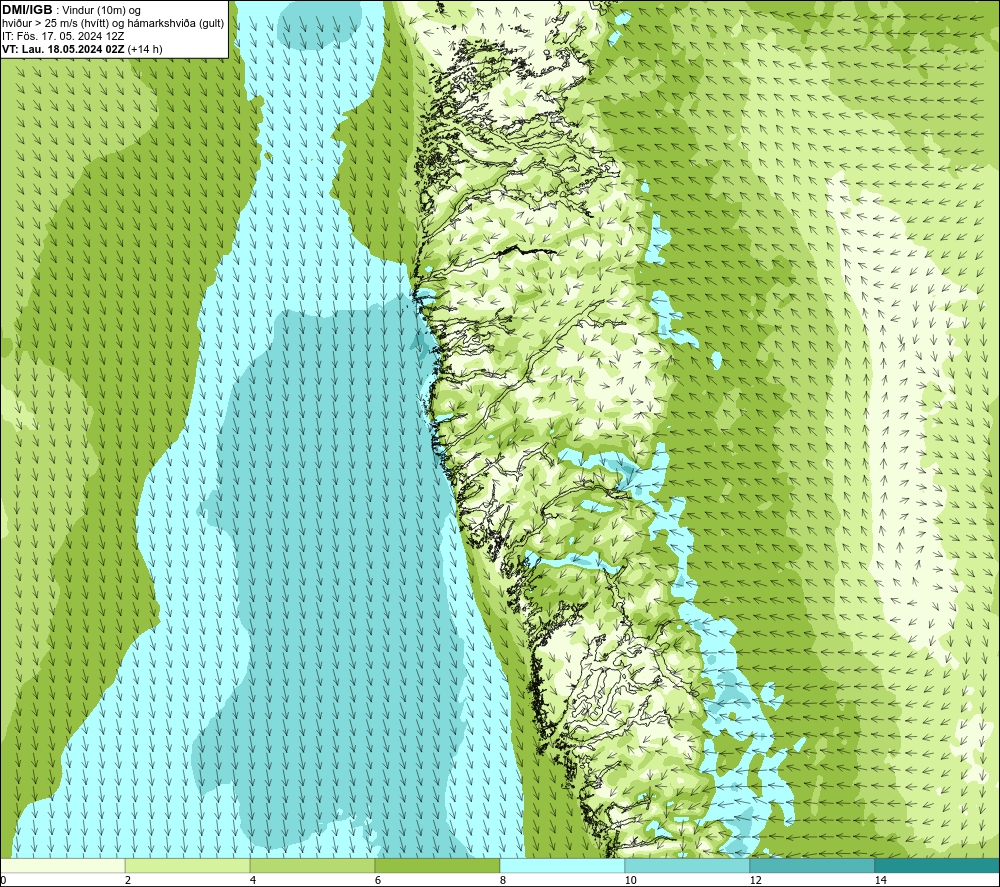Click the '14' label on the color scale
1000x887 pixels.
click(x=880, y=881)
